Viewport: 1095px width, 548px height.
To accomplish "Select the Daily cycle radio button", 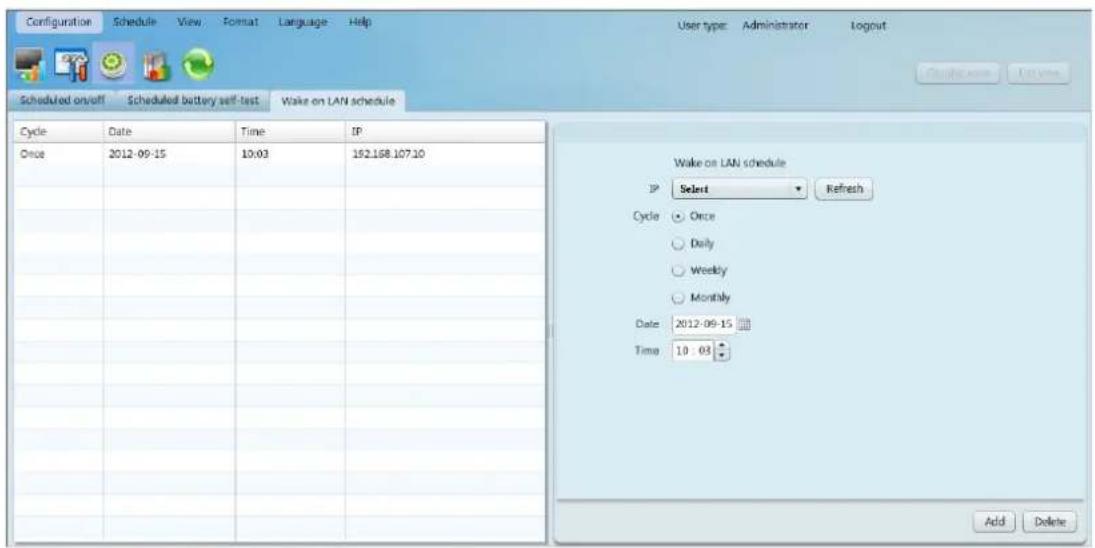I will [677, 244].
